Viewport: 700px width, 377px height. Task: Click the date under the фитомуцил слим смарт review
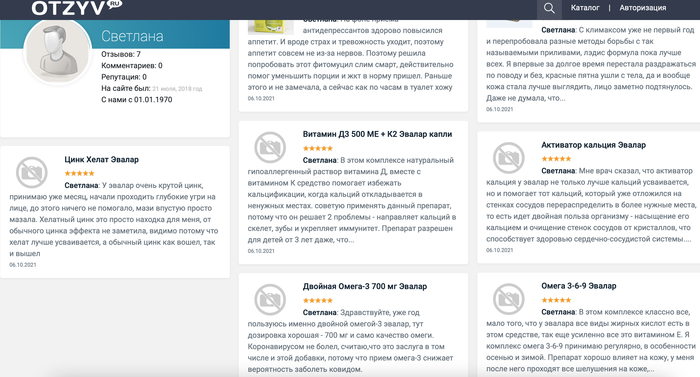[261, 98]
